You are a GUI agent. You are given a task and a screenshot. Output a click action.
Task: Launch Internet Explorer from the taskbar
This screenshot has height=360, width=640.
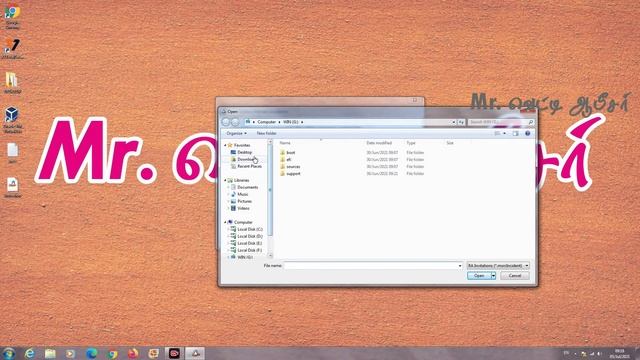pyautogui.click(x=29, y=353)
